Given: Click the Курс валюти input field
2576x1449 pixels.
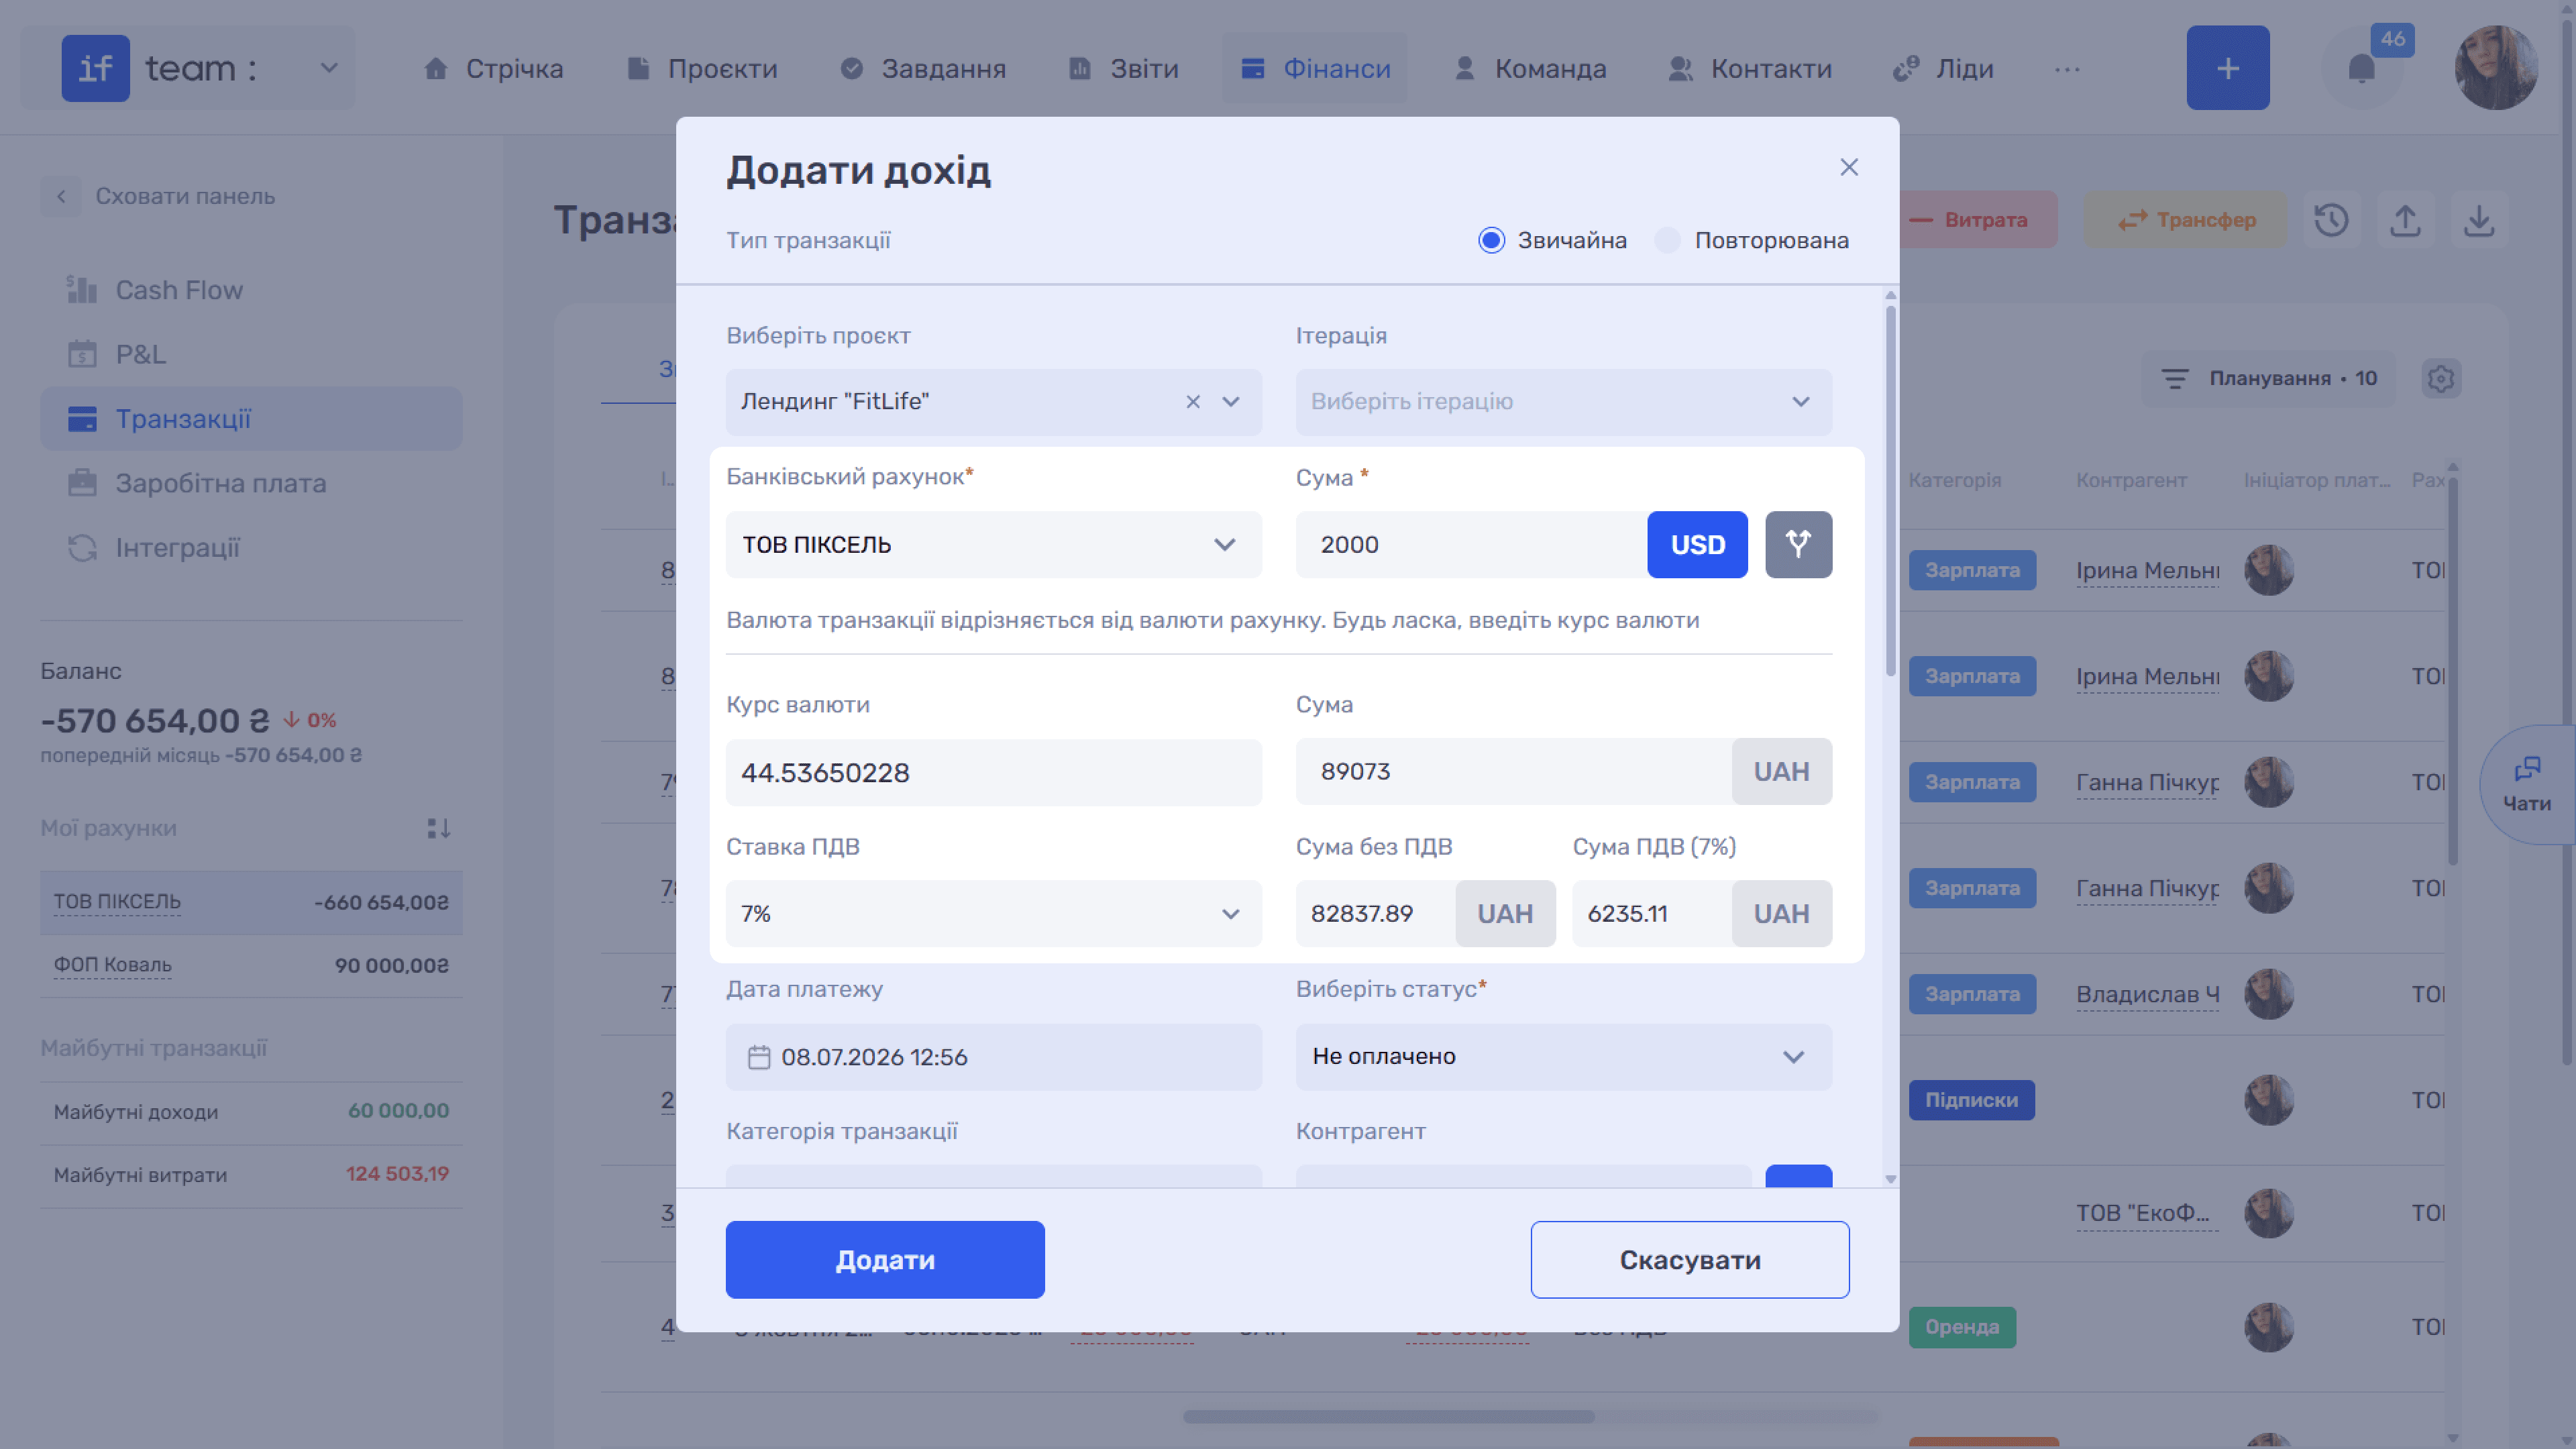Looking at the screenshot, I should tap(993, 772).
